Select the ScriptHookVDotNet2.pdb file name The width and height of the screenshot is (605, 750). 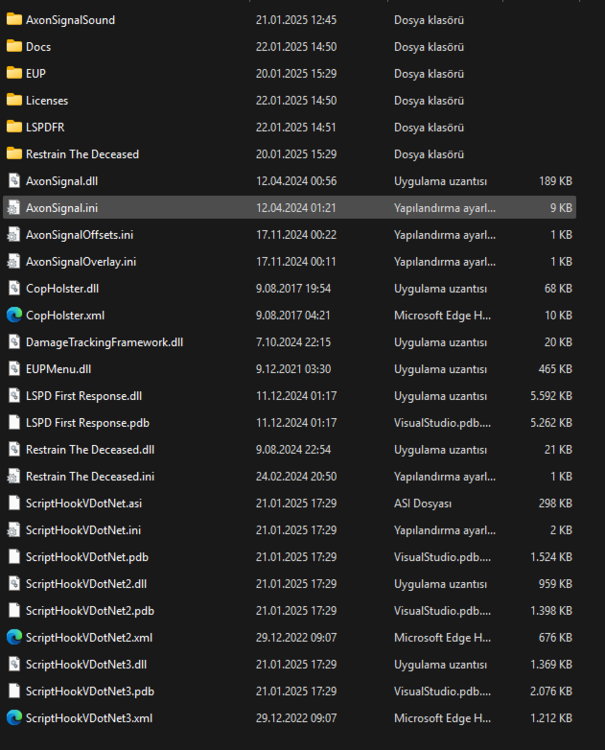pyautogui.click(x=90, y=611)
